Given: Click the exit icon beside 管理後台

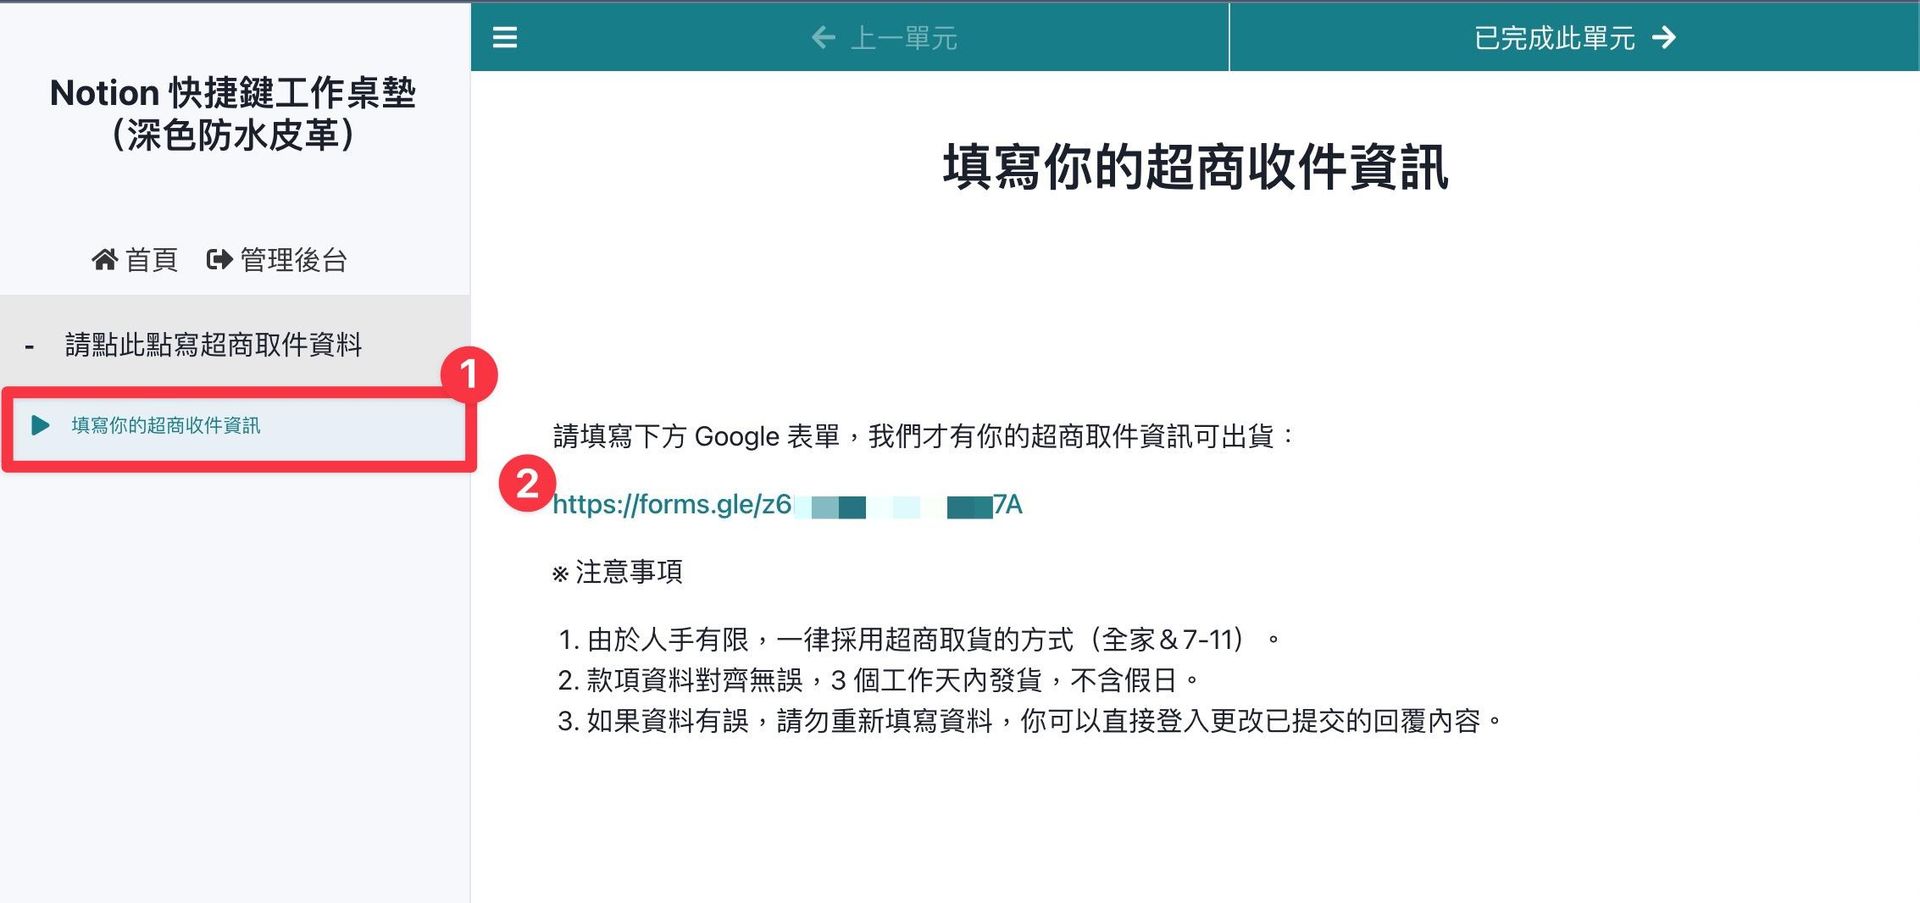Looking at the screenshot, I should point(219,260).
